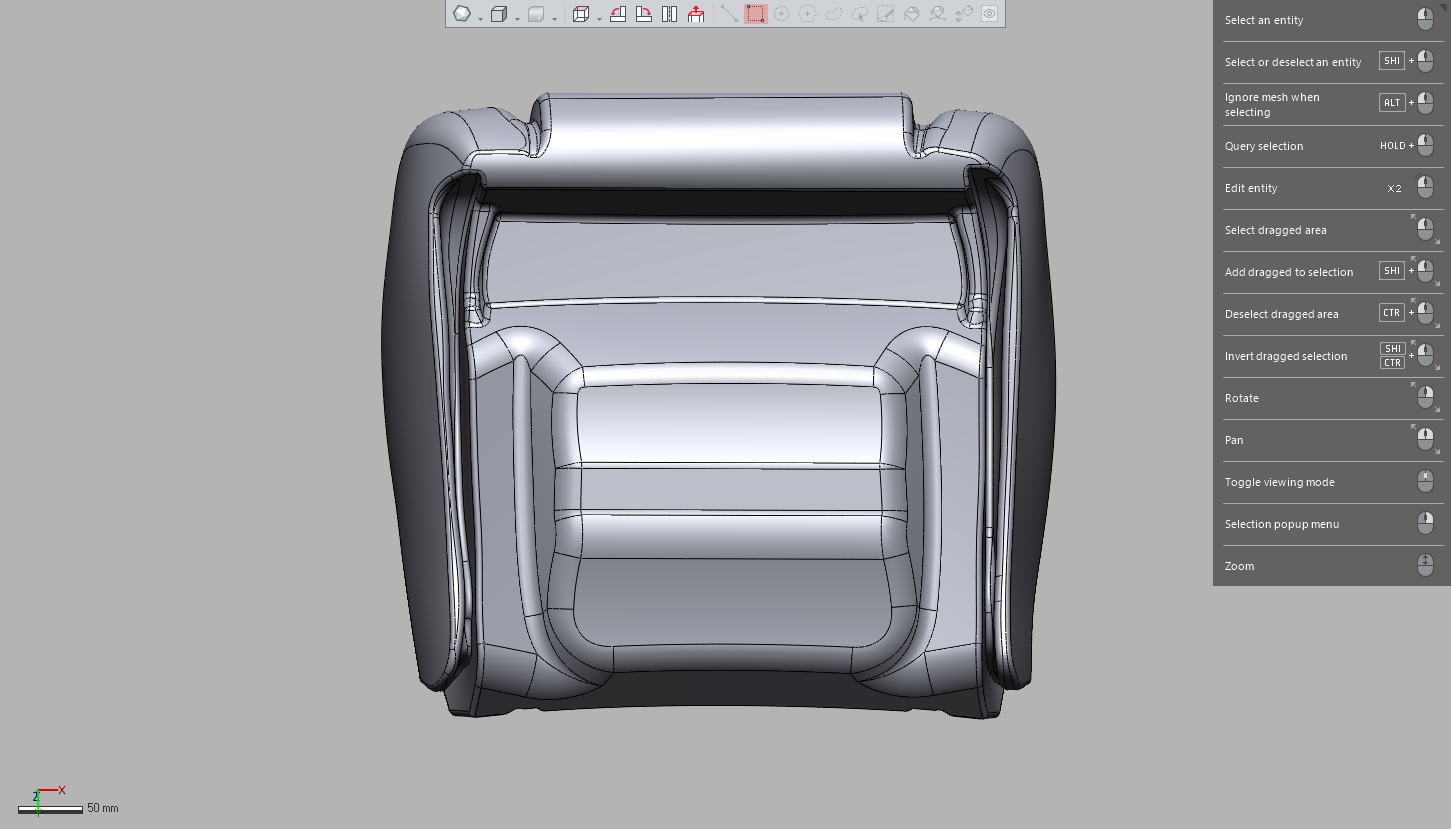Click the mouse icon beside "Zoom"
Image resolution: width=1451 pixels, height=829 pixels.
(1426, 565)
